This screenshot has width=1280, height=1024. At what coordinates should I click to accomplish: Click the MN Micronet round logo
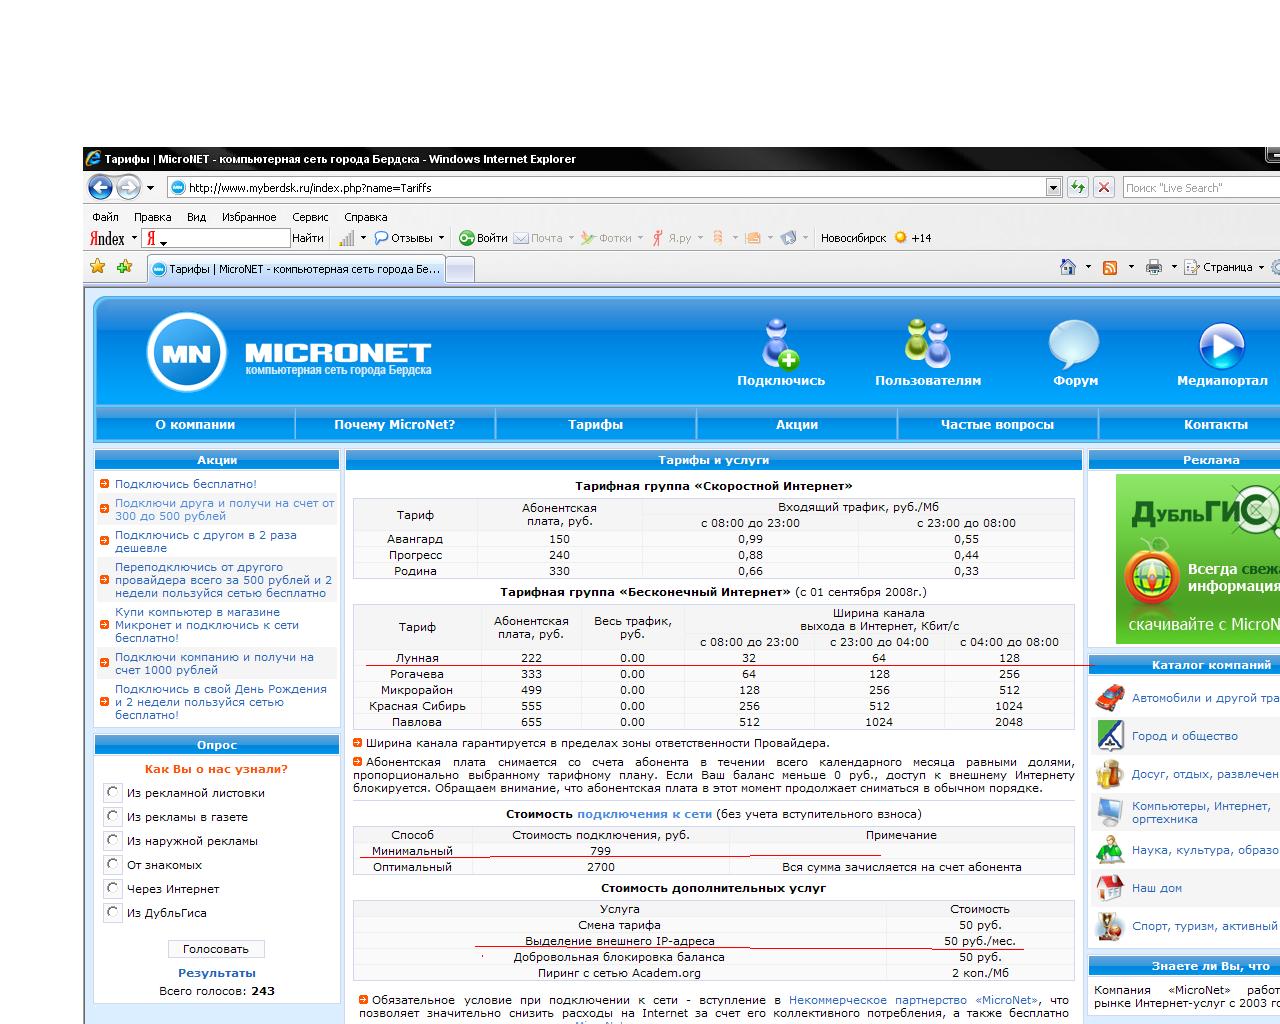[186, 353]
